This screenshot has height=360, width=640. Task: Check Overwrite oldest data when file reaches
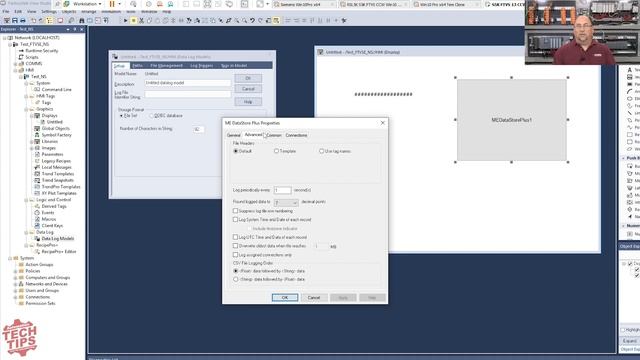[235, 246]
